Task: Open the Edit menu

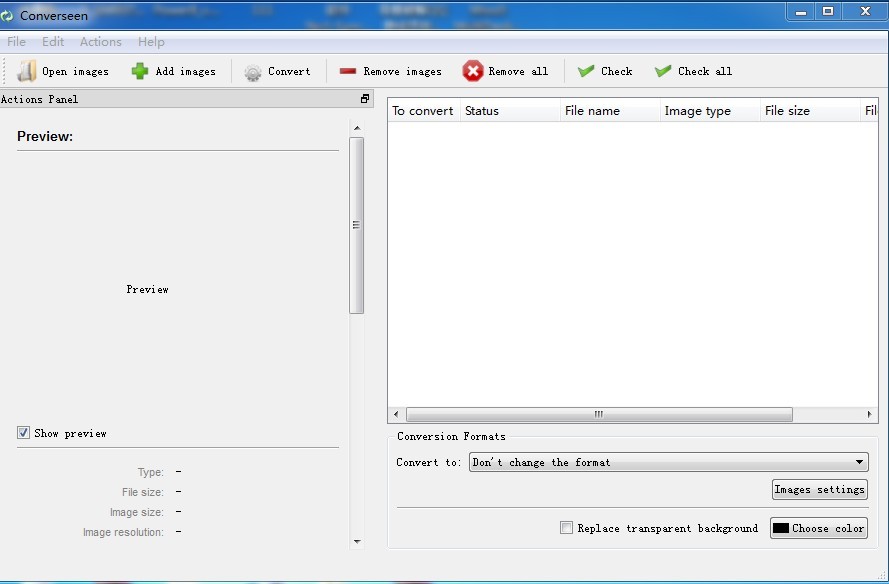Action: coord(53,41)
